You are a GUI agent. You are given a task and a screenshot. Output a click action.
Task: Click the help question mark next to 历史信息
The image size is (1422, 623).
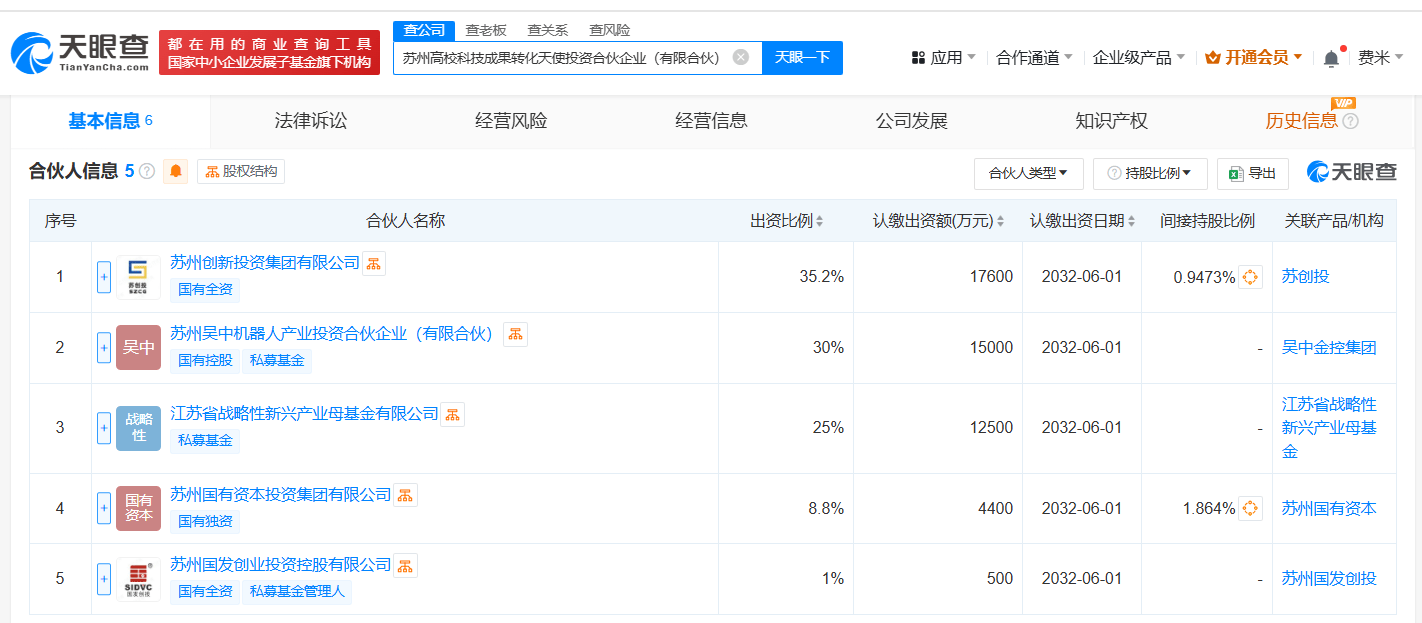pos(1350,121)
